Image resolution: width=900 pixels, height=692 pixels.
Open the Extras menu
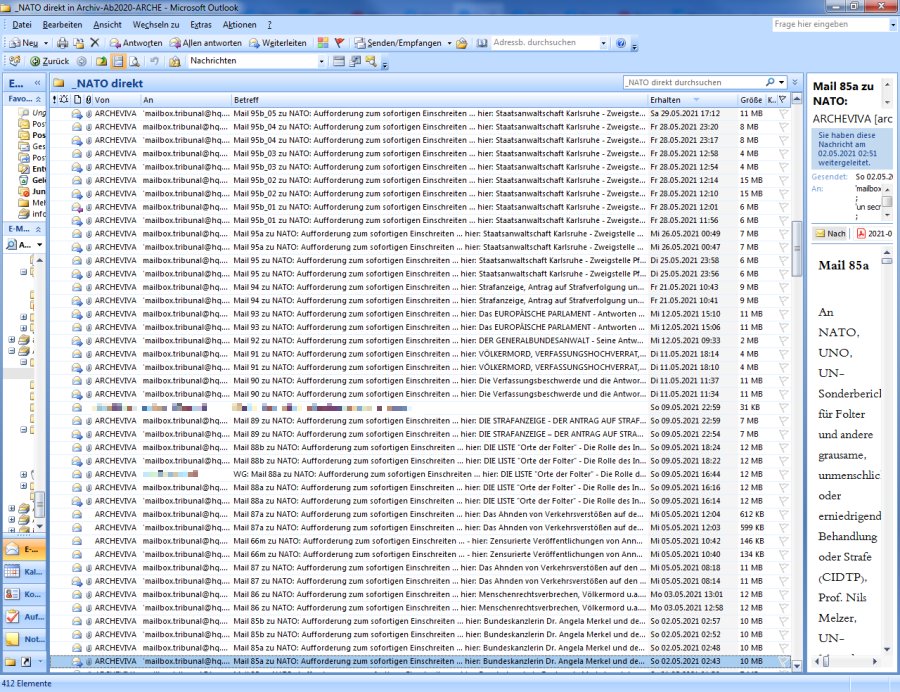click(x=201, y=25)
